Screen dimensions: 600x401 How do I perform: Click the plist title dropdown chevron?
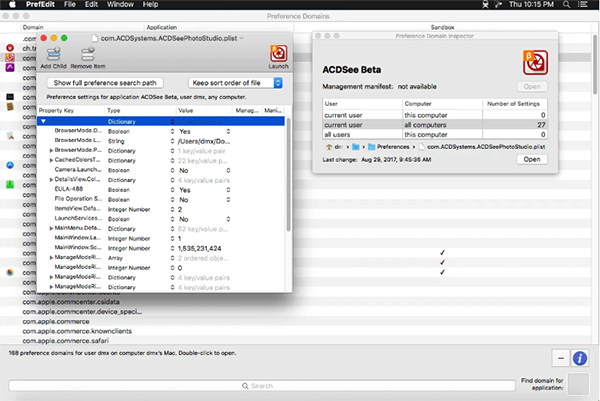coord(241,38)
